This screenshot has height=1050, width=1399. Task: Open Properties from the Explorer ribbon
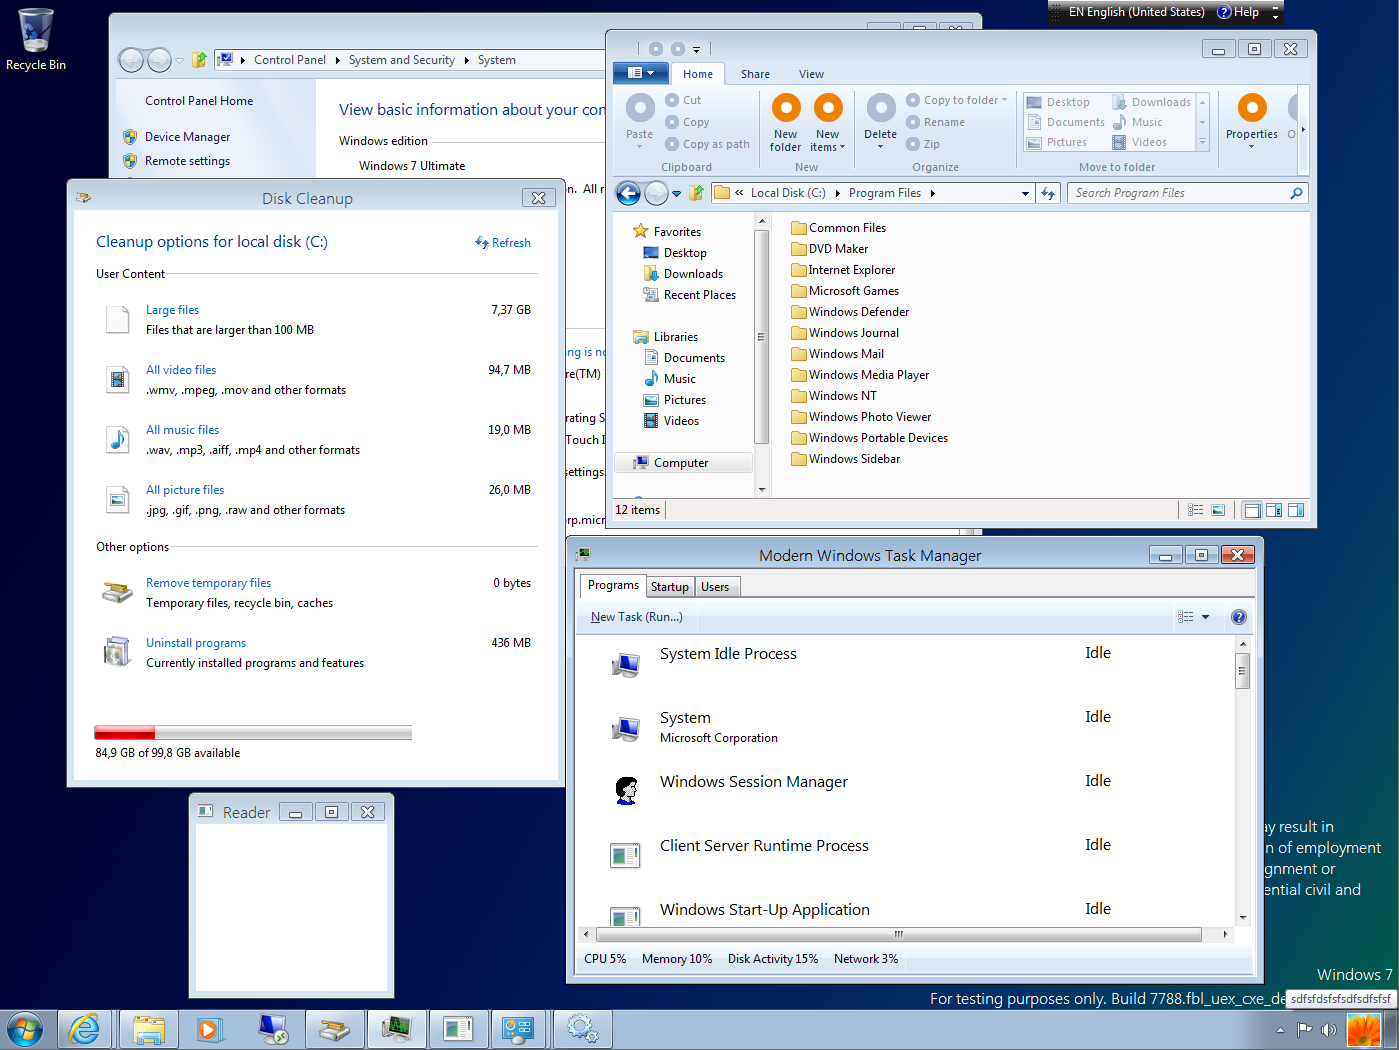pyautogui.click(x=1251, y=108)
